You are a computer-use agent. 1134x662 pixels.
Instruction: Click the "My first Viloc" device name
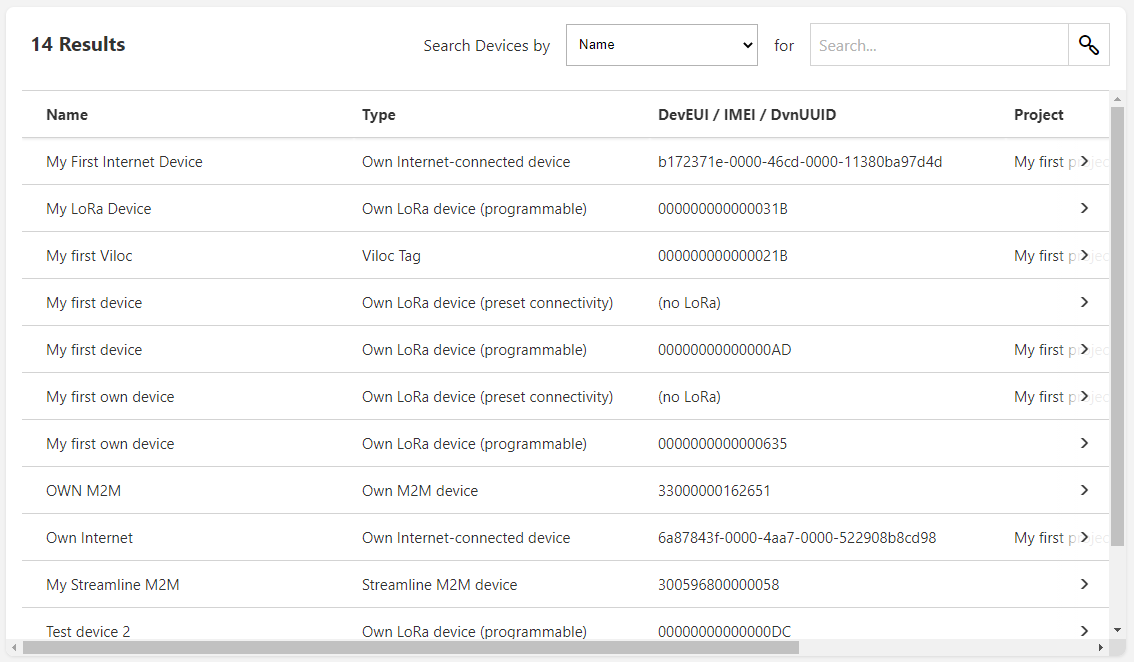coord(90,256)
